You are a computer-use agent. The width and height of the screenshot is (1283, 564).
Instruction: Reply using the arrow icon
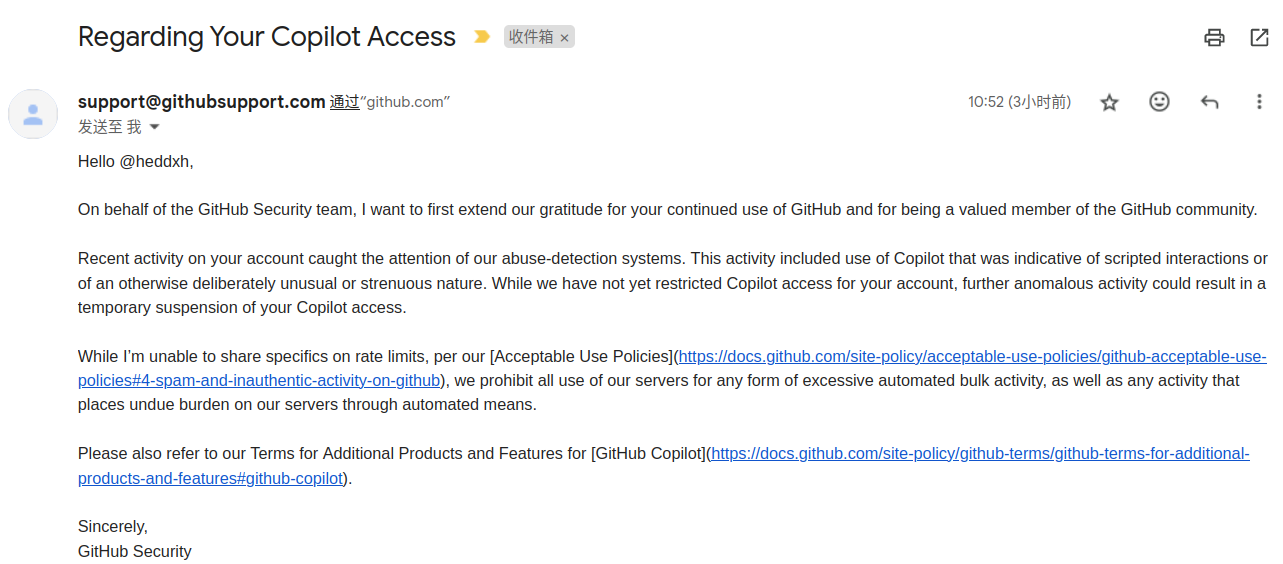click(1209, 102)
